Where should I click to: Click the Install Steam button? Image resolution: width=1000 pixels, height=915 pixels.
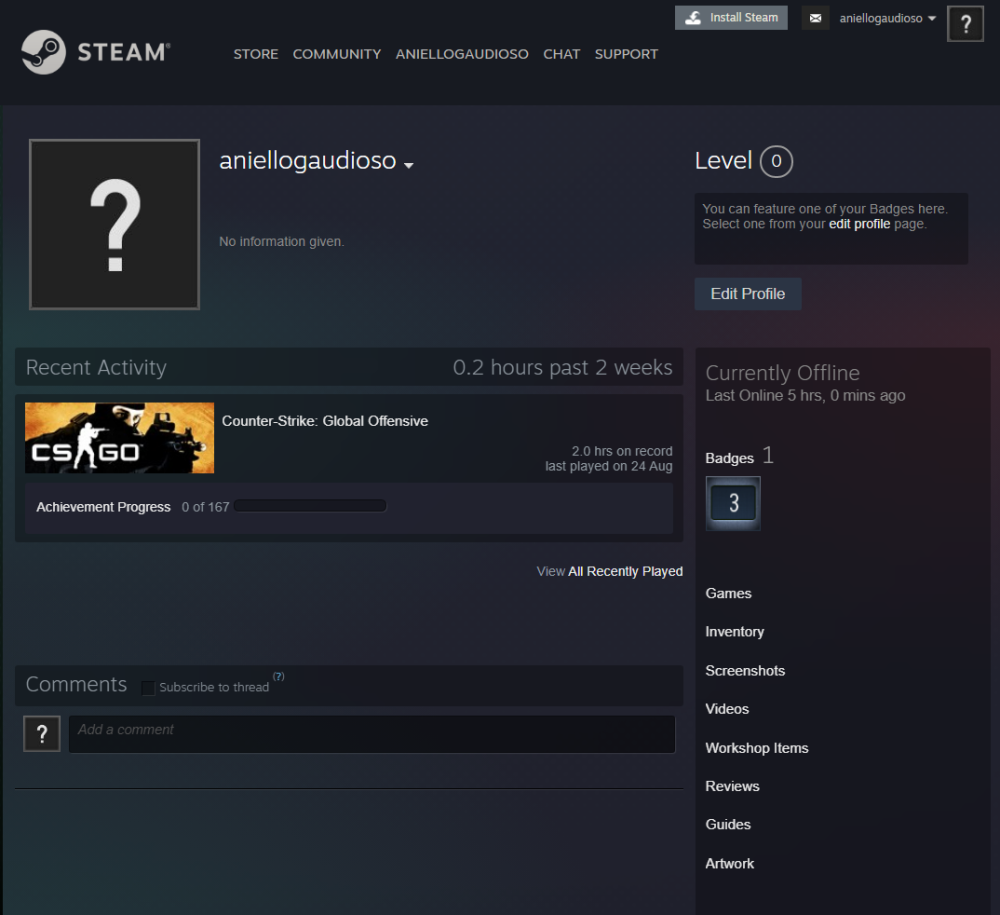[x=731, y=18]
